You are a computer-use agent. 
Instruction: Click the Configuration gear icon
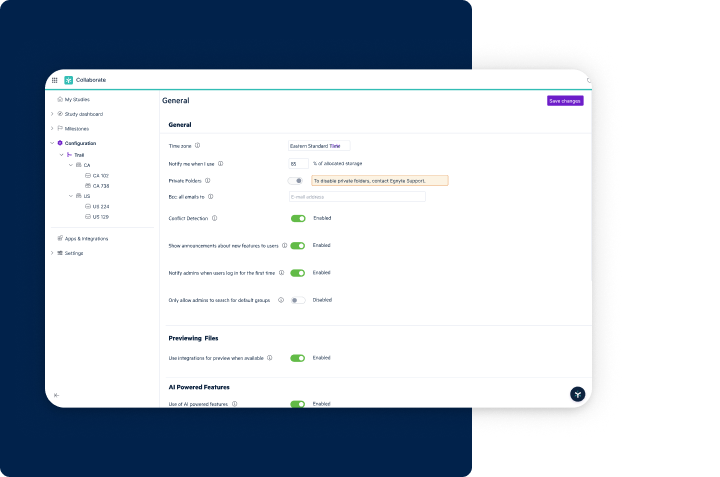[x=60, y=143]
